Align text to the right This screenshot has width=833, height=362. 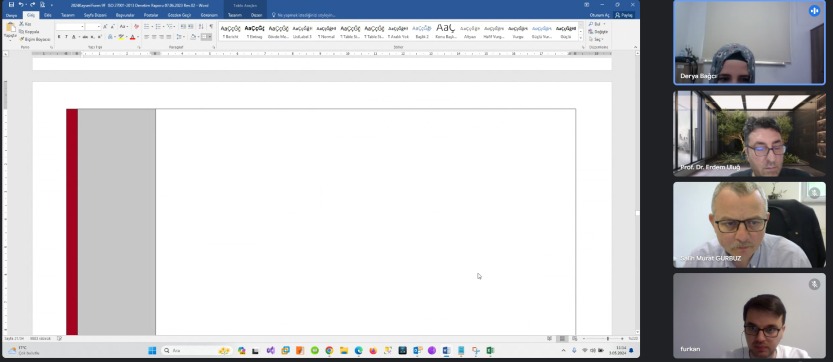click(x=162, y=37)
